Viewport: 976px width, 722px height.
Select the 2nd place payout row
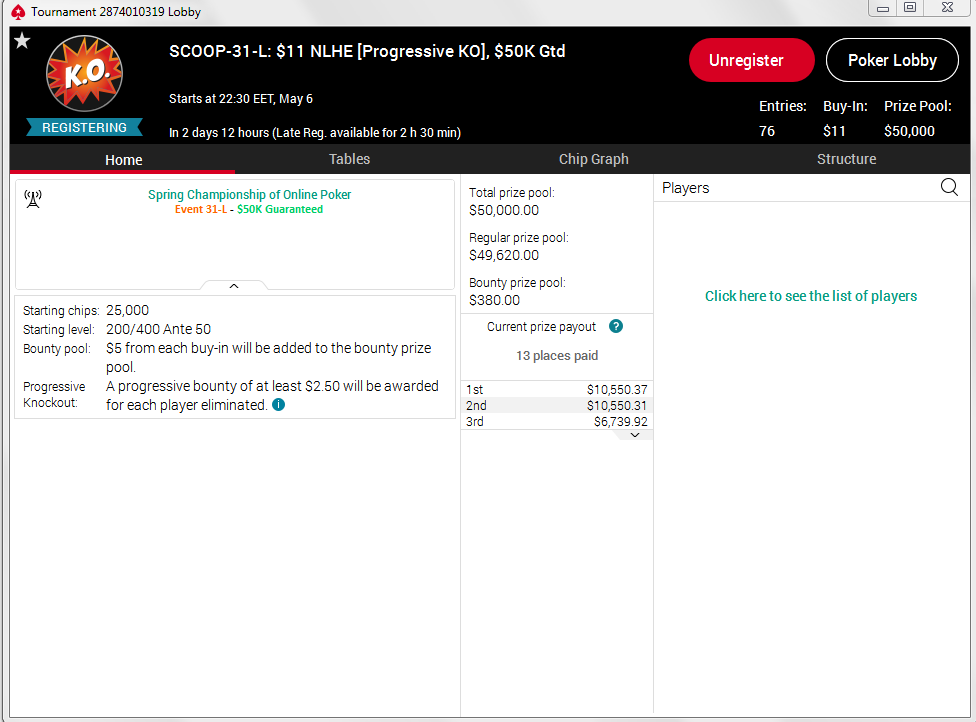[556, 405]
